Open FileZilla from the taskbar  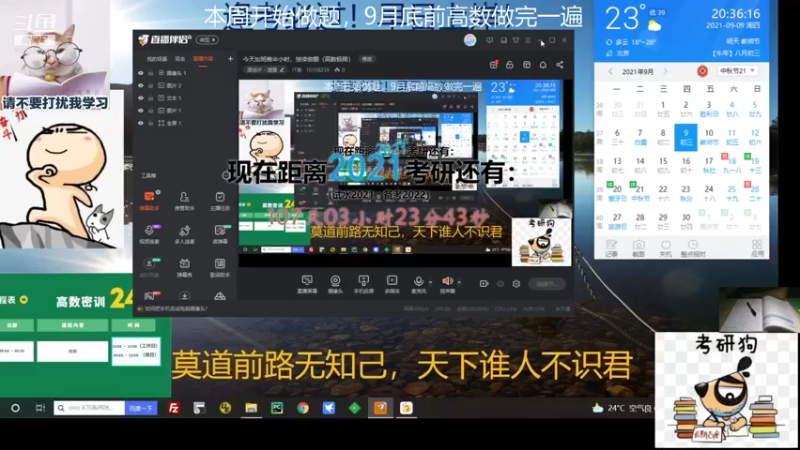pyautogui.click(x=173, y=408)
